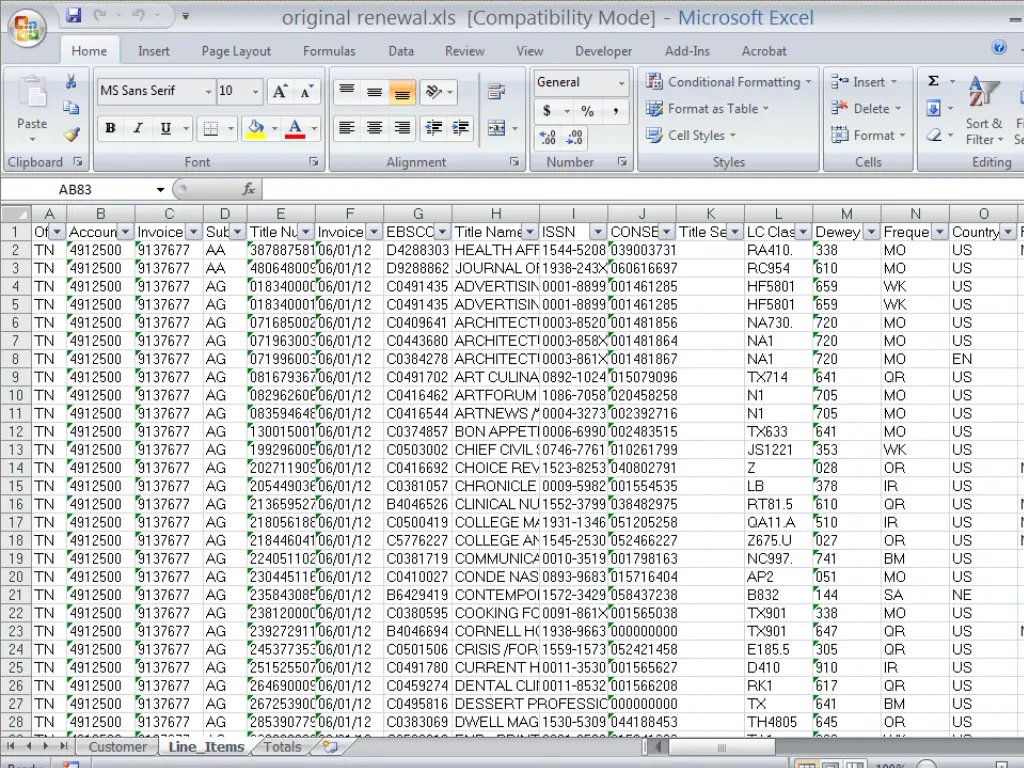The image size is (1024, 768).
Task: Open the Office Button menu
Action: tap(27, 27)
